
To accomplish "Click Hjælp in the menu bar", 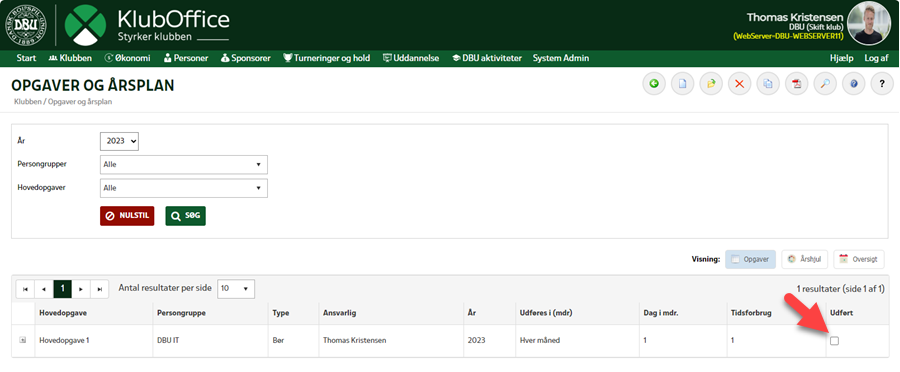I will pos(842,58).
